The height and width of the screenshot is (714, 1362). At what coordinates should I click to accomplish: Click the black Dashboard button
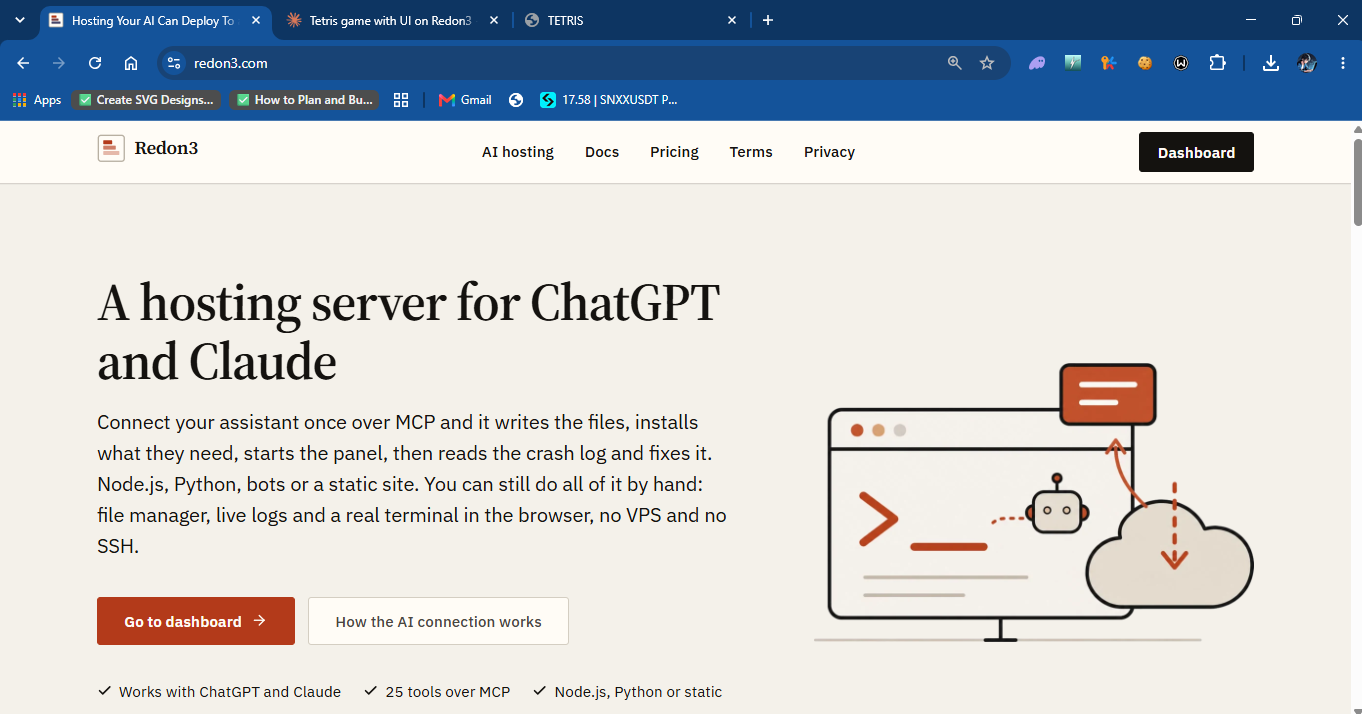coord(1196,152)
